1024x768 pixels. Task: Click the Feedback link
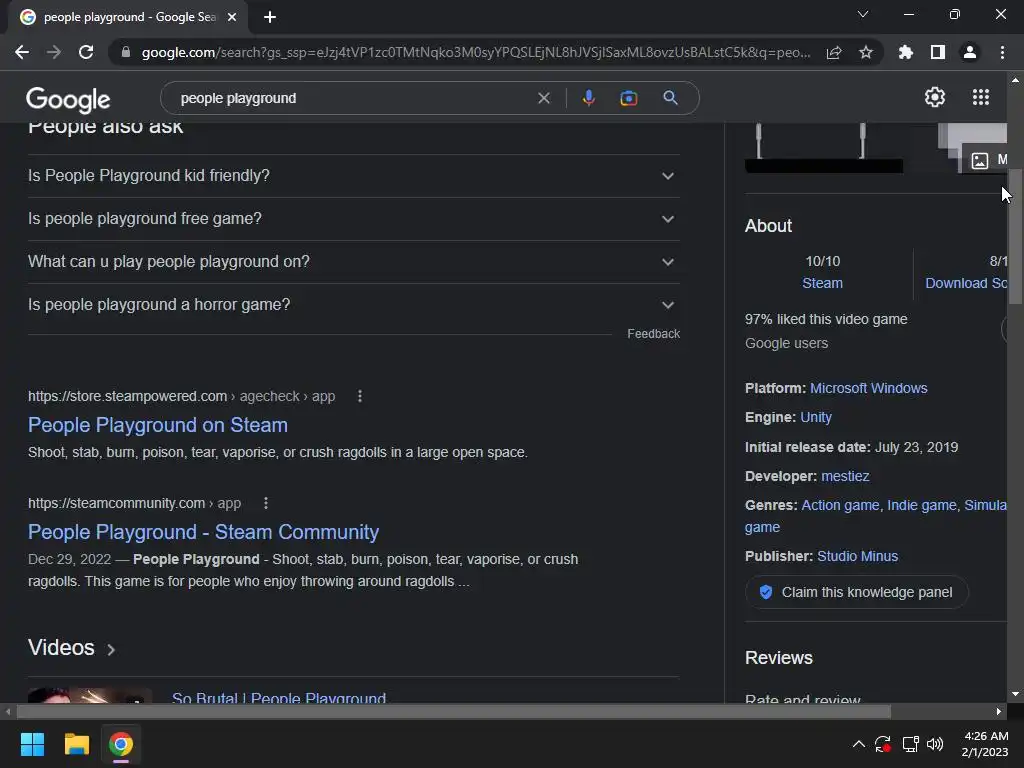click(x=653, y=334)
